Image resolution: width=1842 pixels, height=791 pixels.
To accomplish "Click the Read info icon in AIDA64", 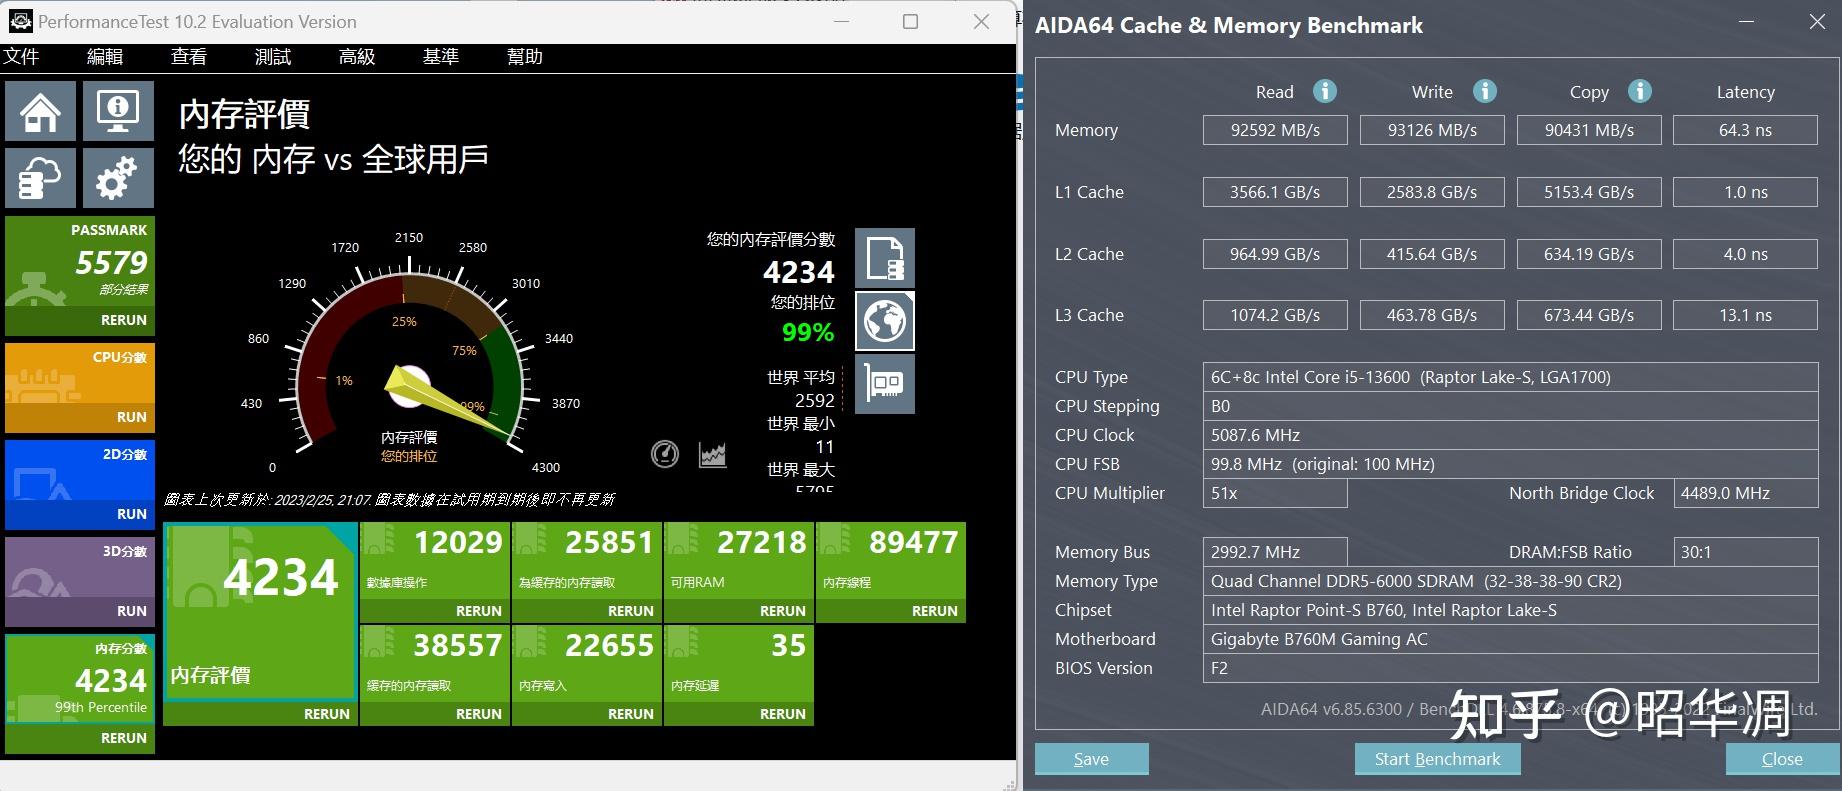I will coord(1325,91).
